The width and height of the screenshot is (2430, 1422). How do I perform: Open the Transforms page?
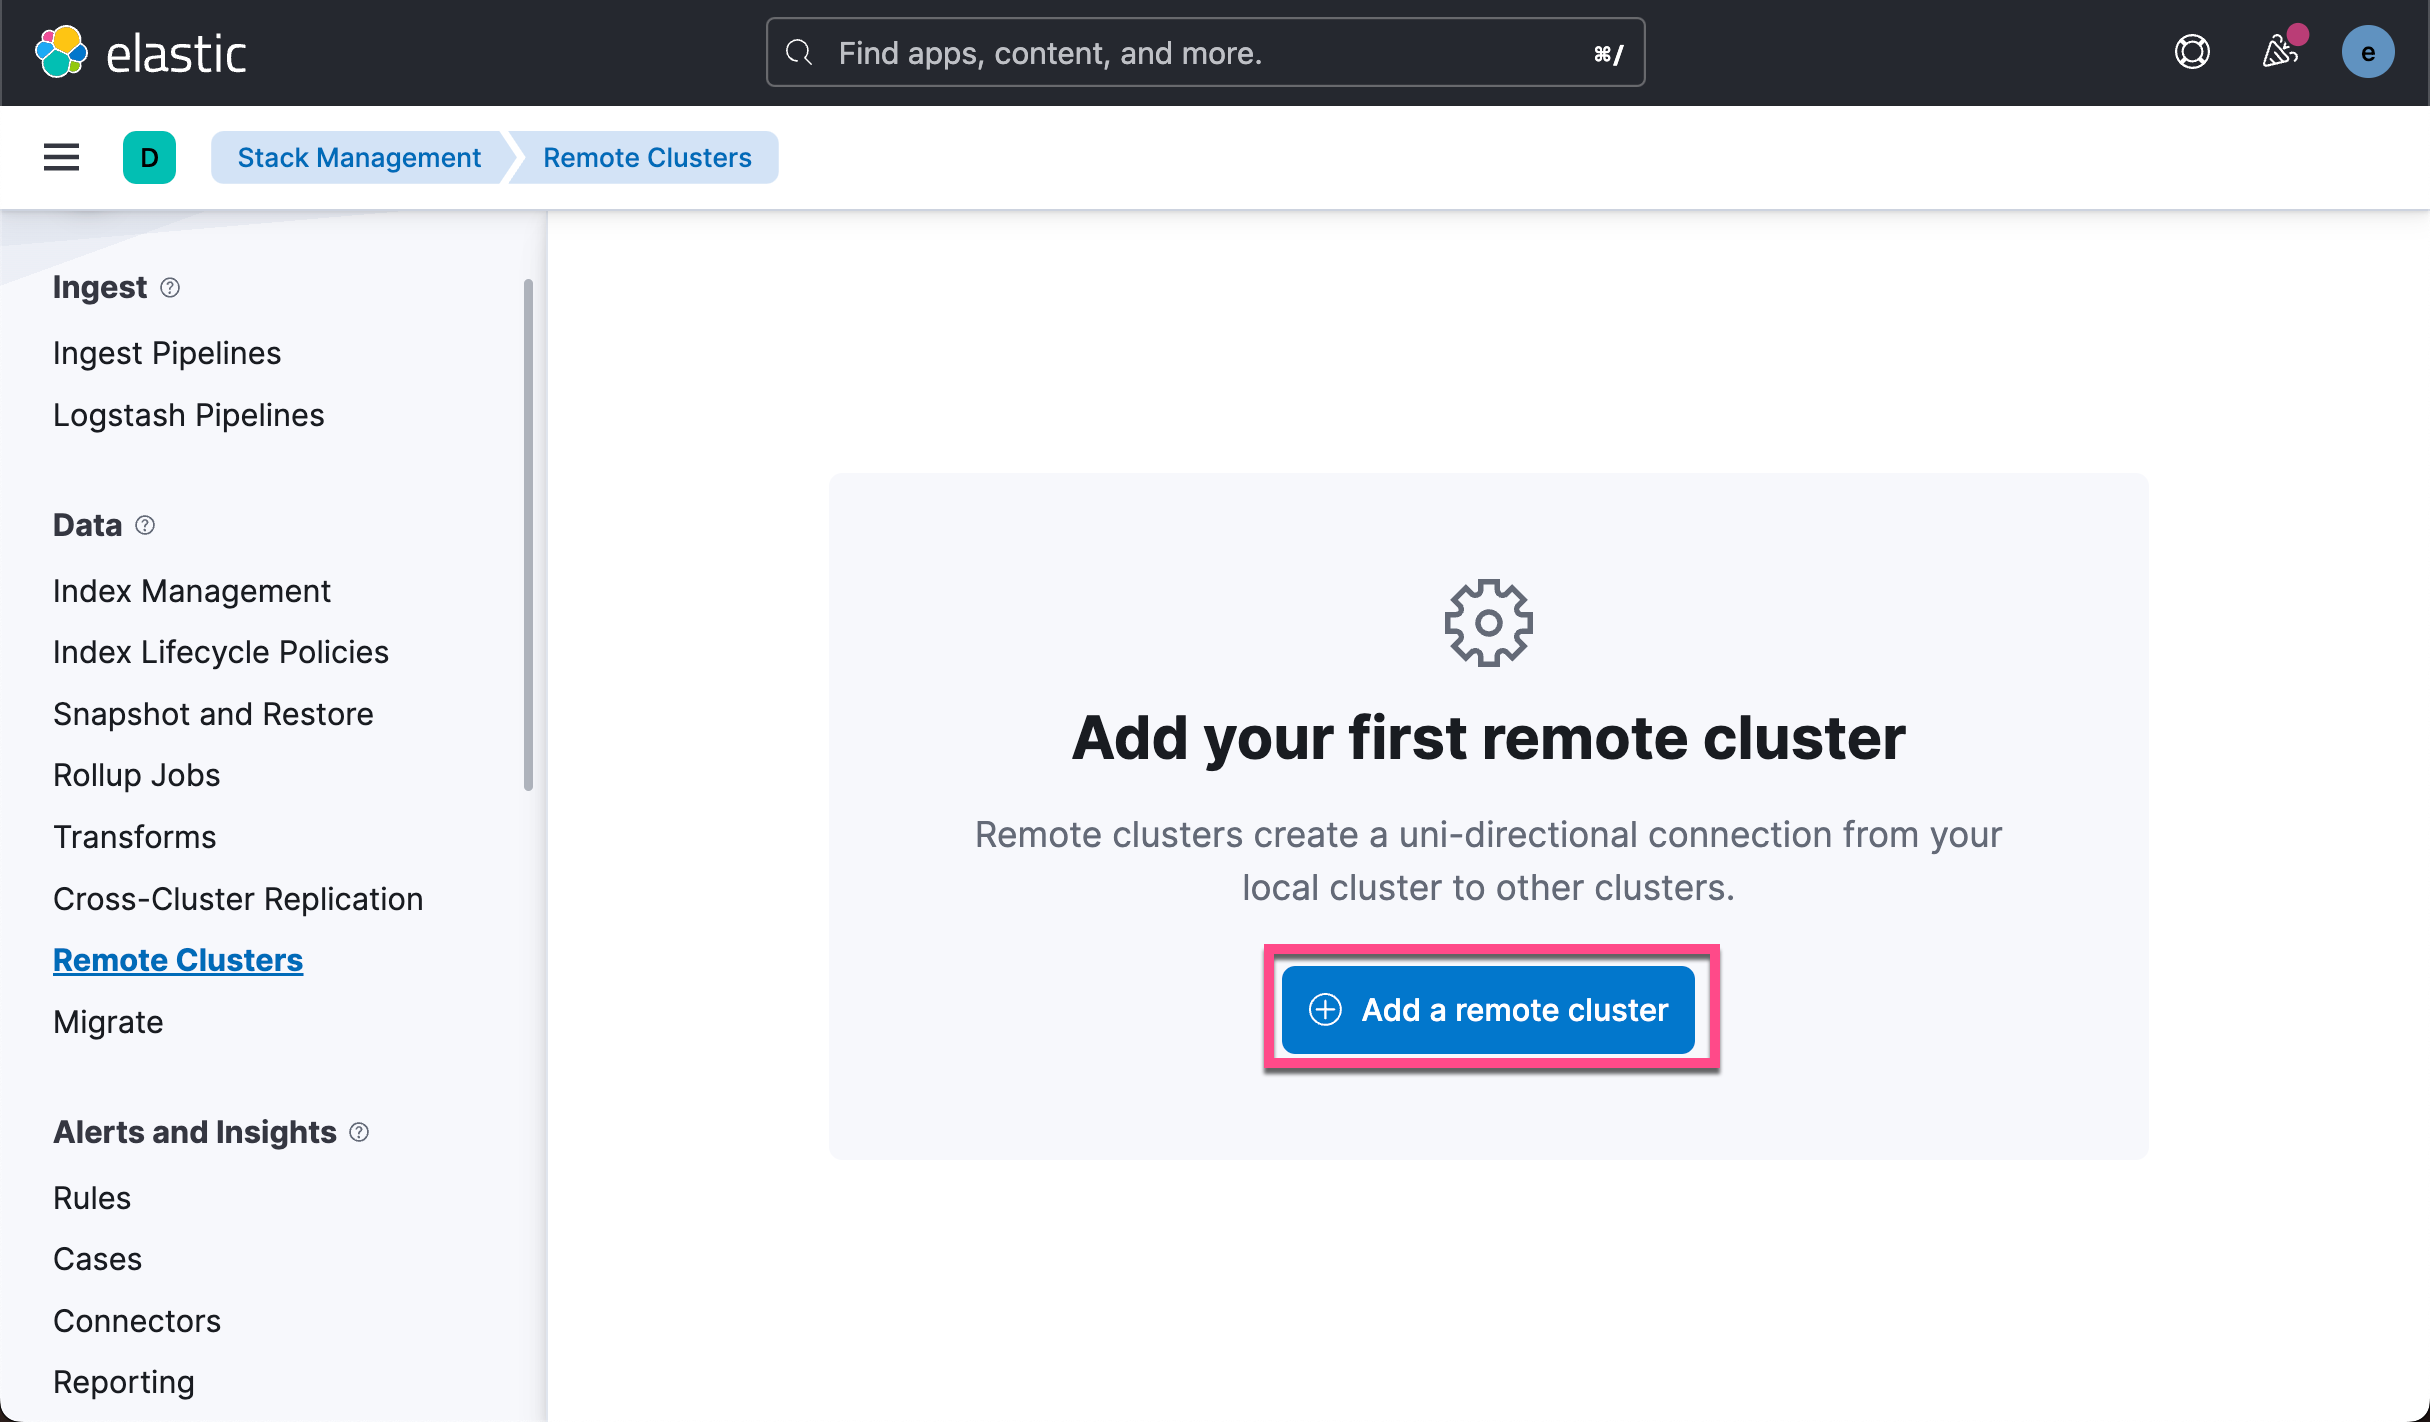pos(134,837)
